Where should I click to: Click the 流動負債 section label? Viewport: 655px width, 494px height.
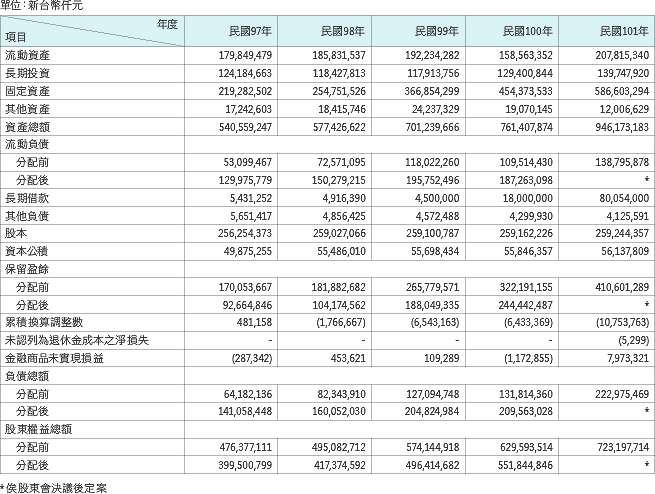(x=27, y=144)
